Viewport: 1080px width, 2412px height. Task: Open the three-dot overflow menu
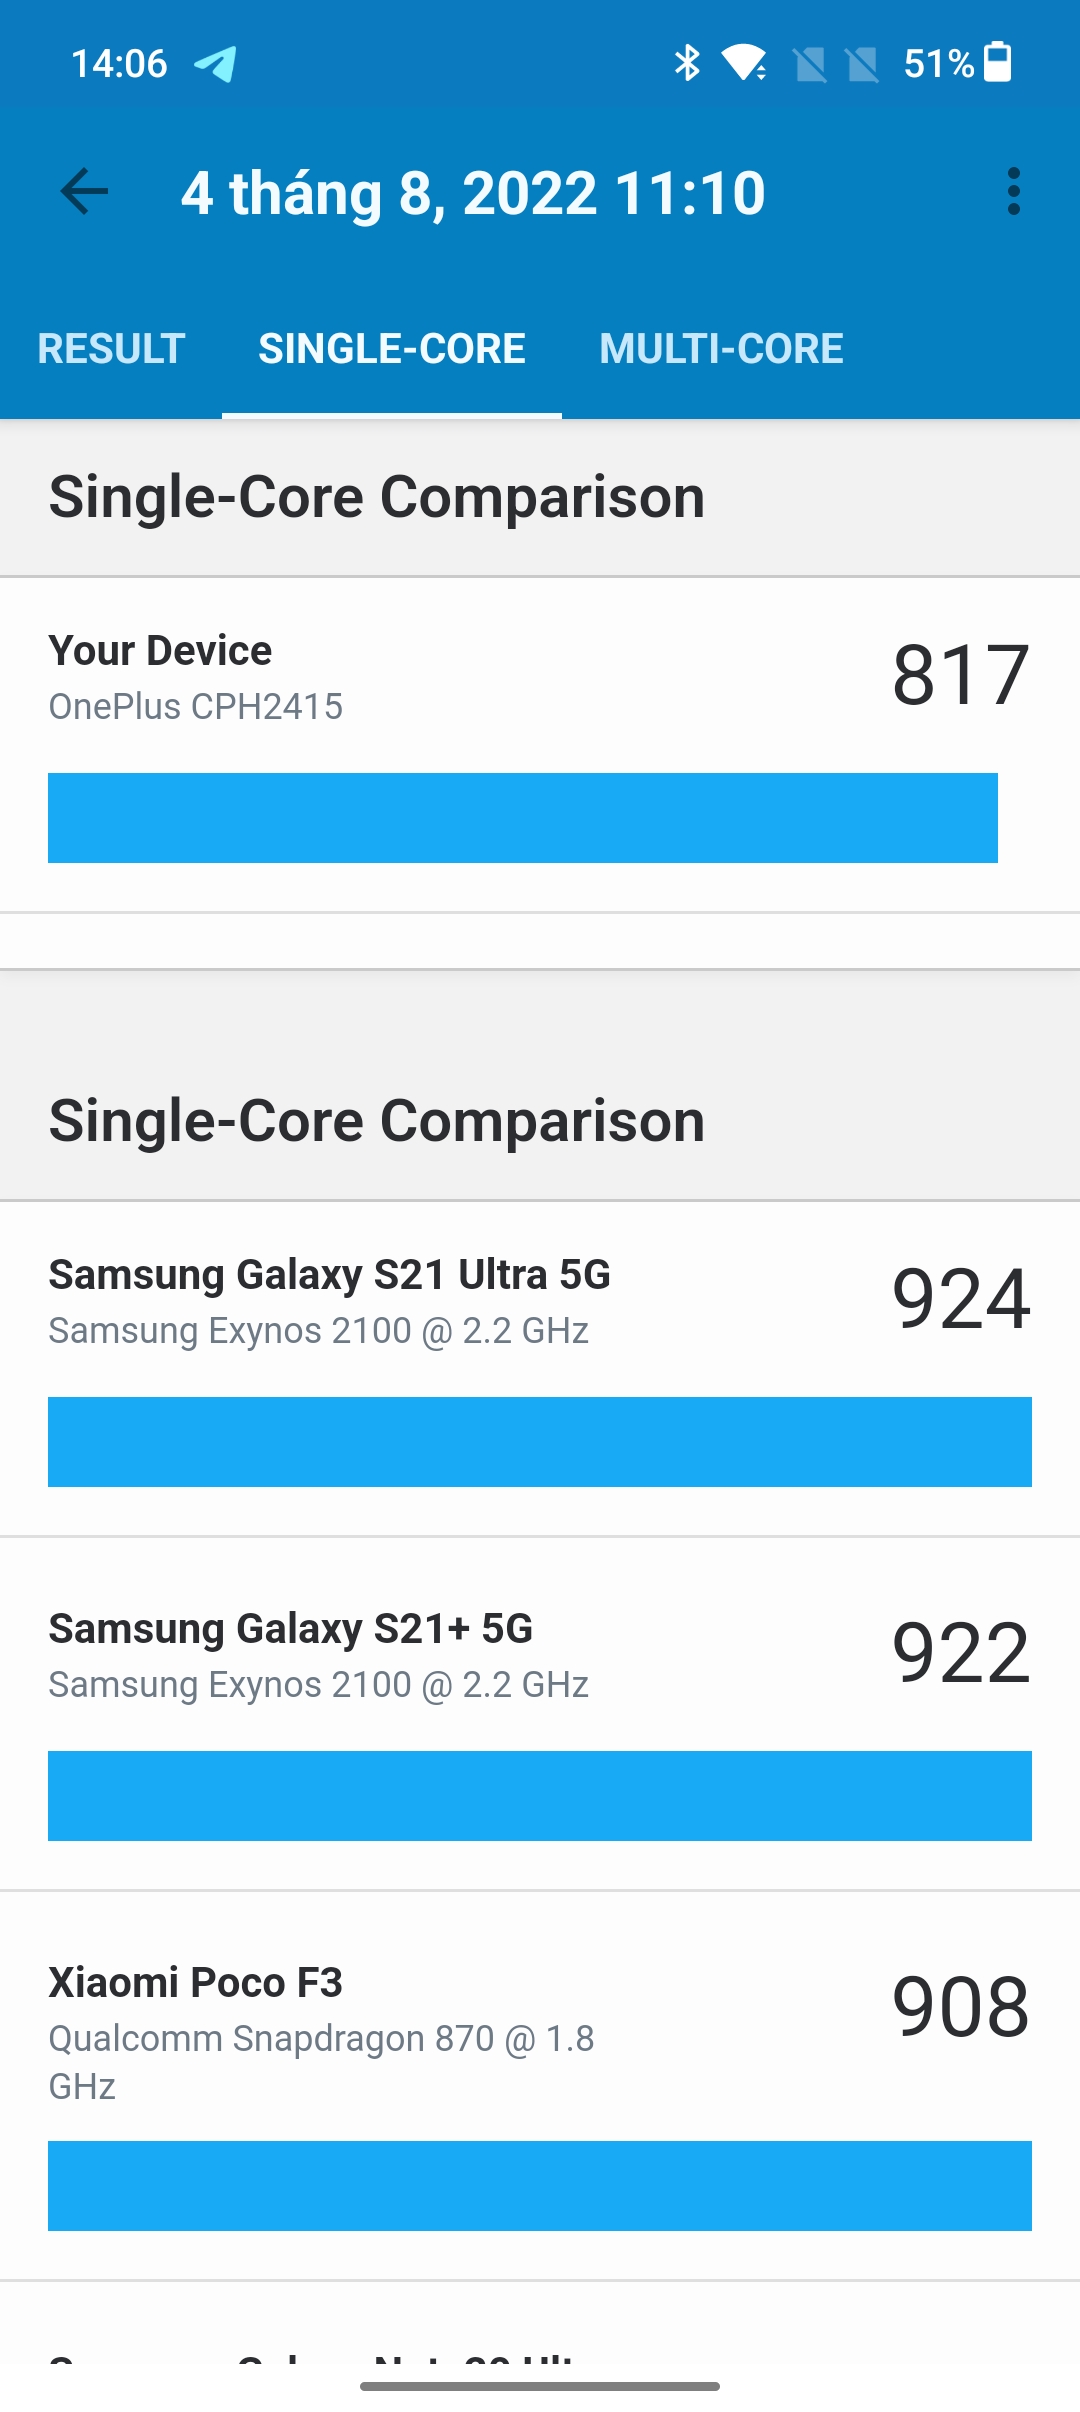1014,191
